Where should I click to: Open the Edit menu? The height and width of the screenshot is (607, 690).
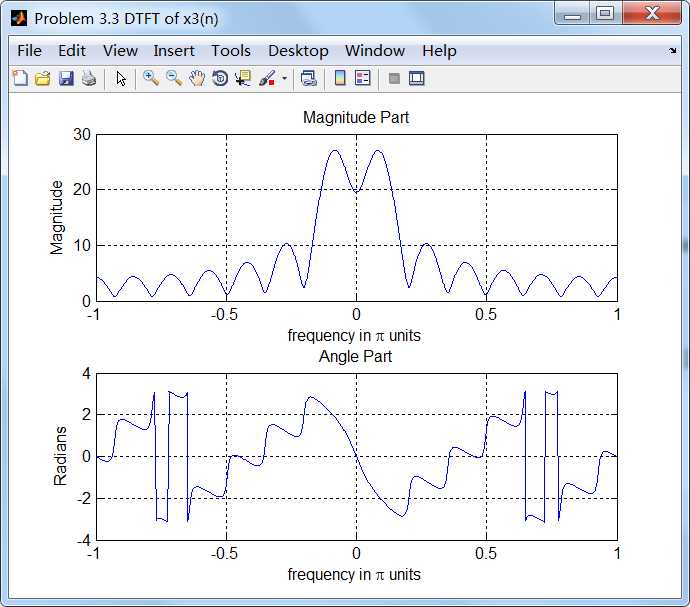[72, 51]
